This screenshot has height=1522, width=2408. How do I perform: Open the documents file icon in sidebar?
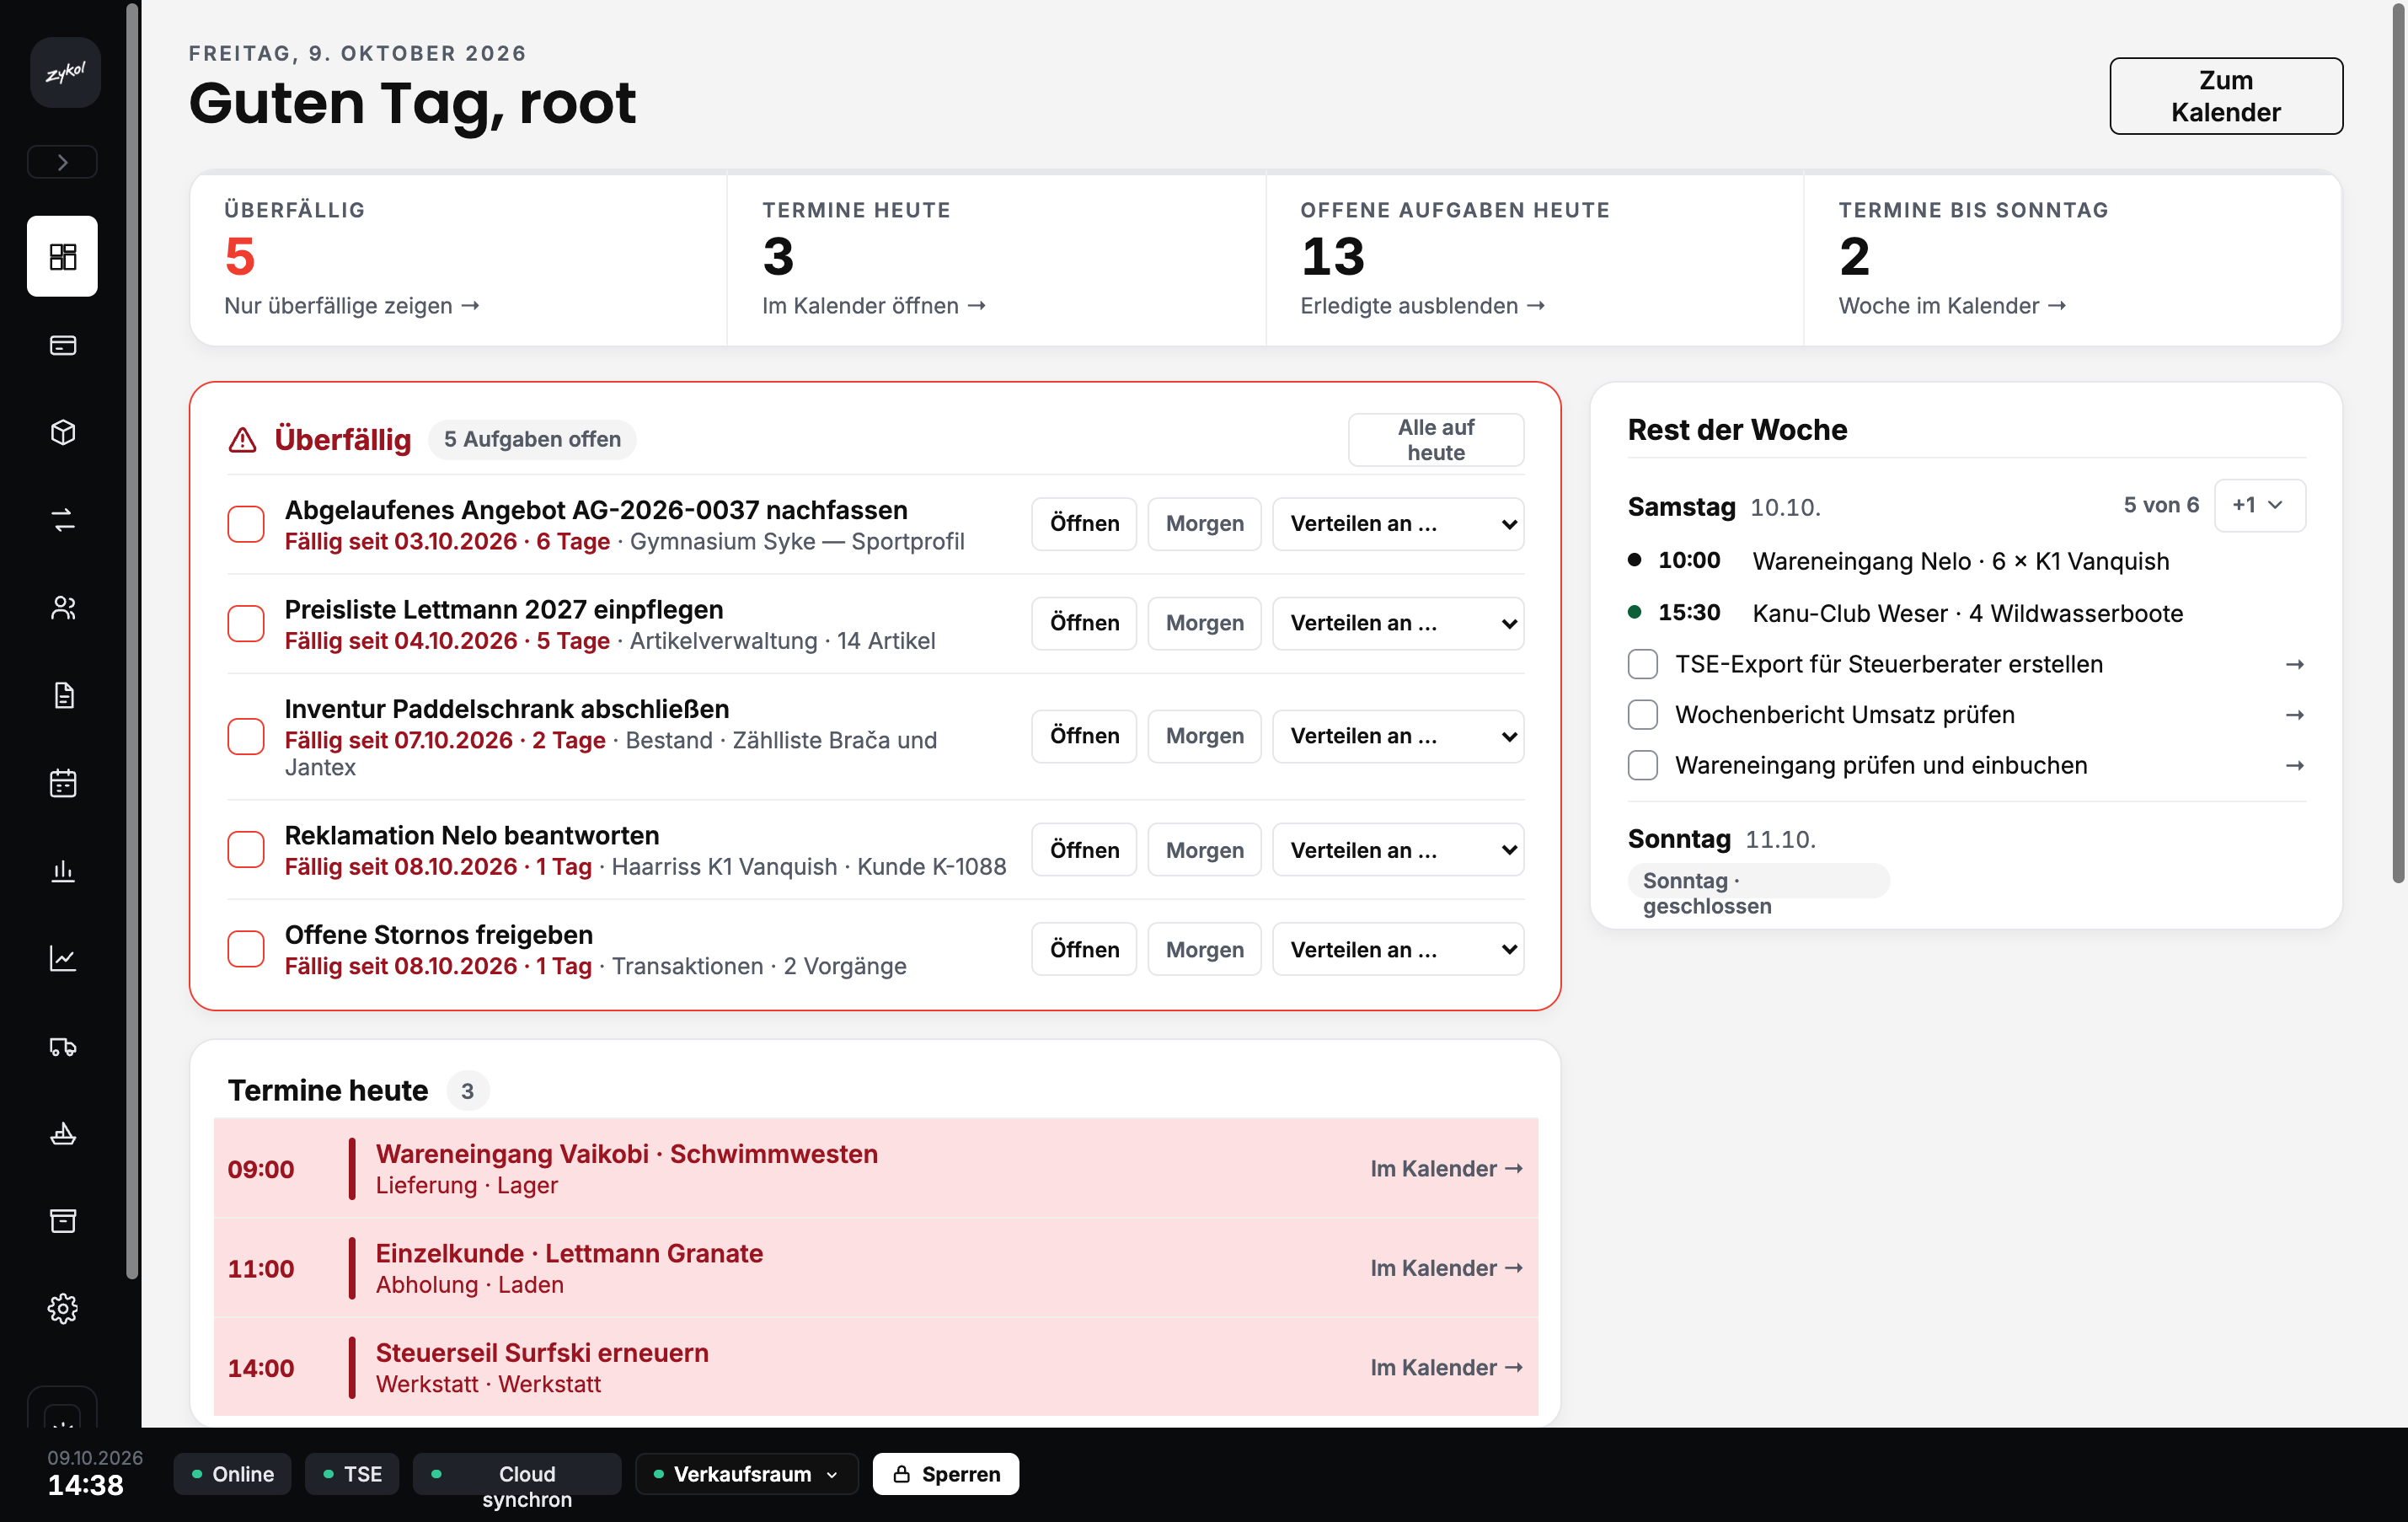(x=62, y=695)
